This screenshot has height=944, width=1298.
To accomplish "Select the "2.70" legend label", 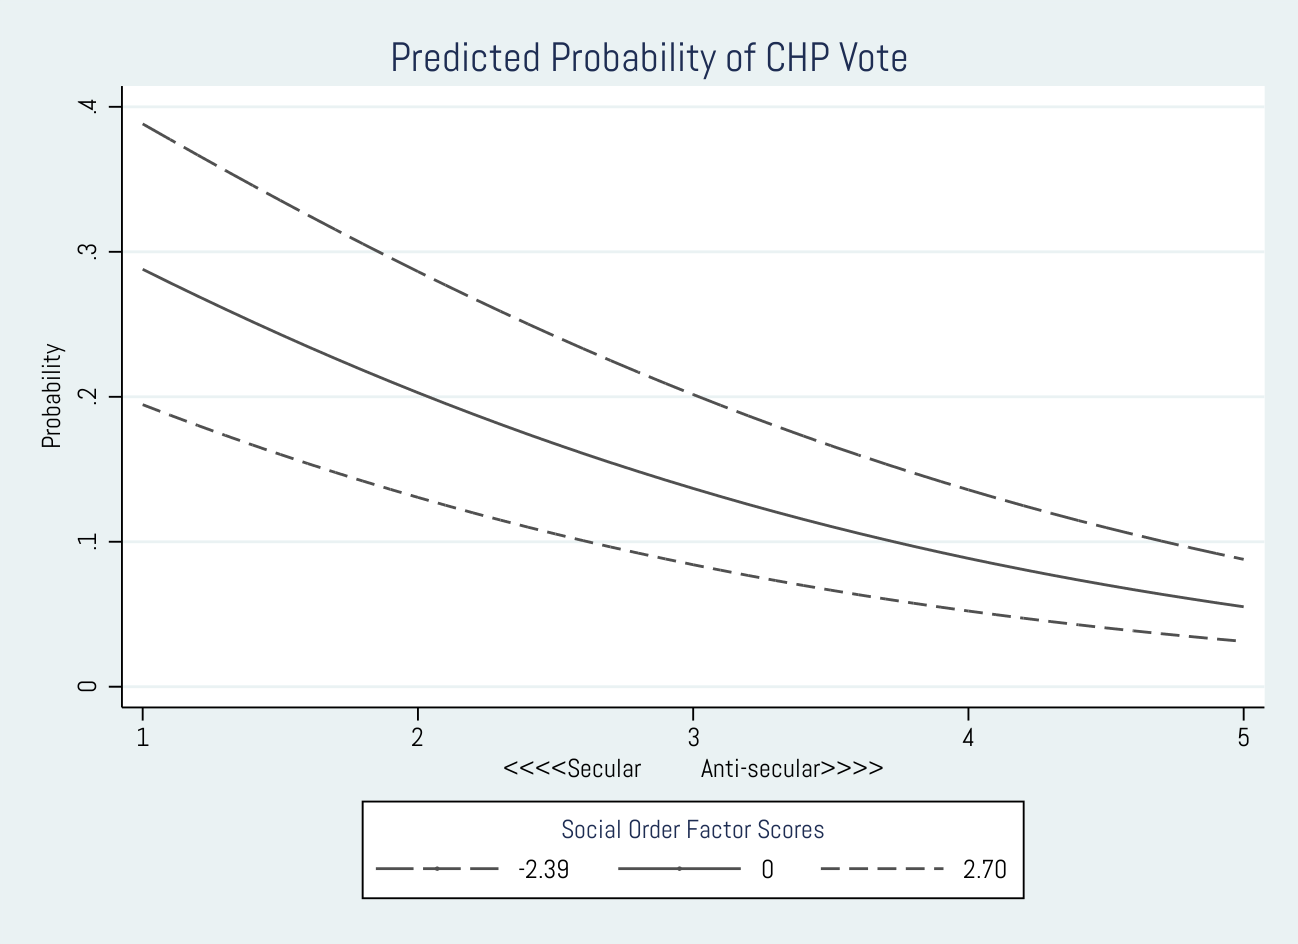I will (x=984, y=869).
